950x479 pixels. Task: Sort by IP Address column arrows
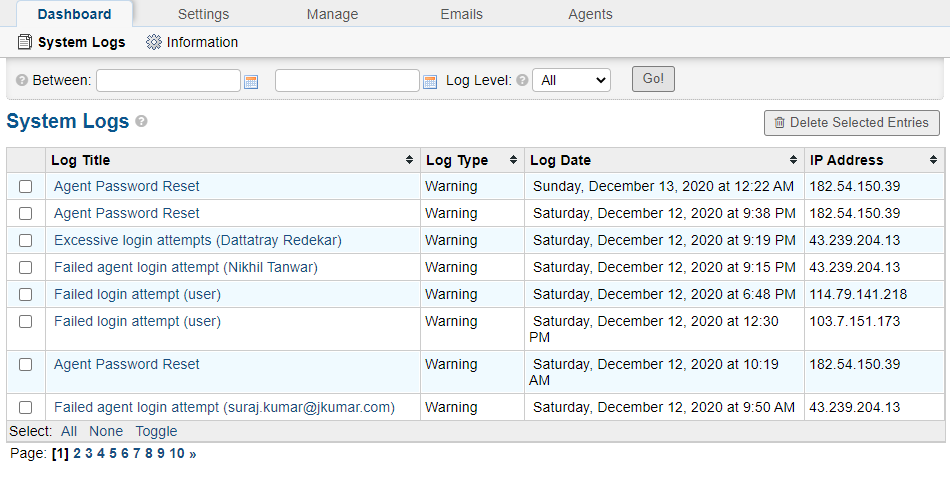933,160
